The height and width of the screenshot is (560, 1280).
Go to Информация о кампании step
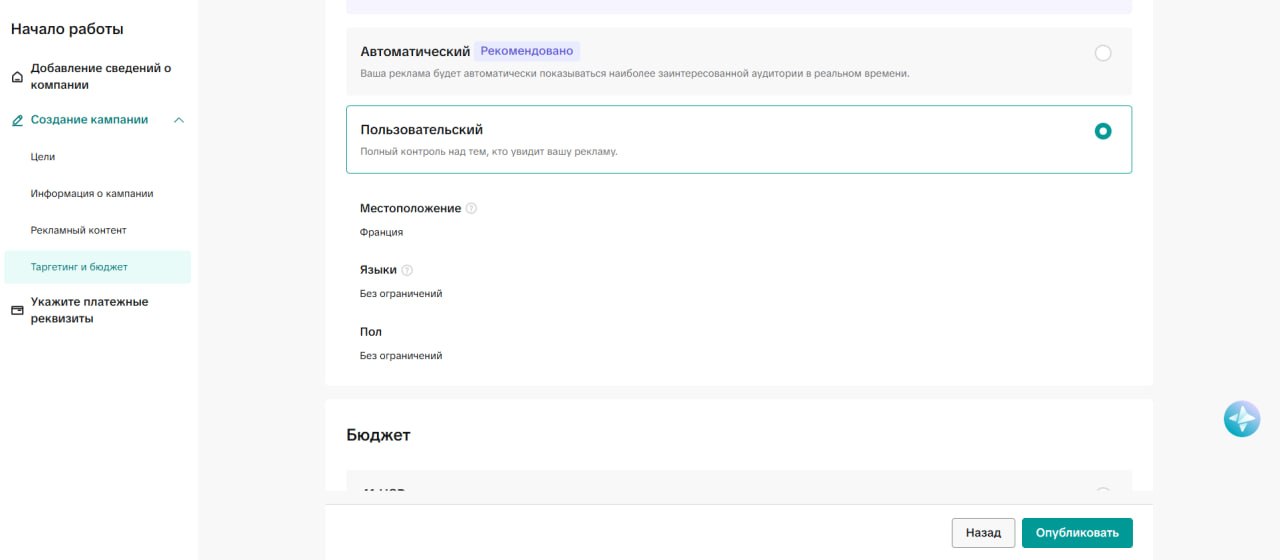tap(92, 193)
